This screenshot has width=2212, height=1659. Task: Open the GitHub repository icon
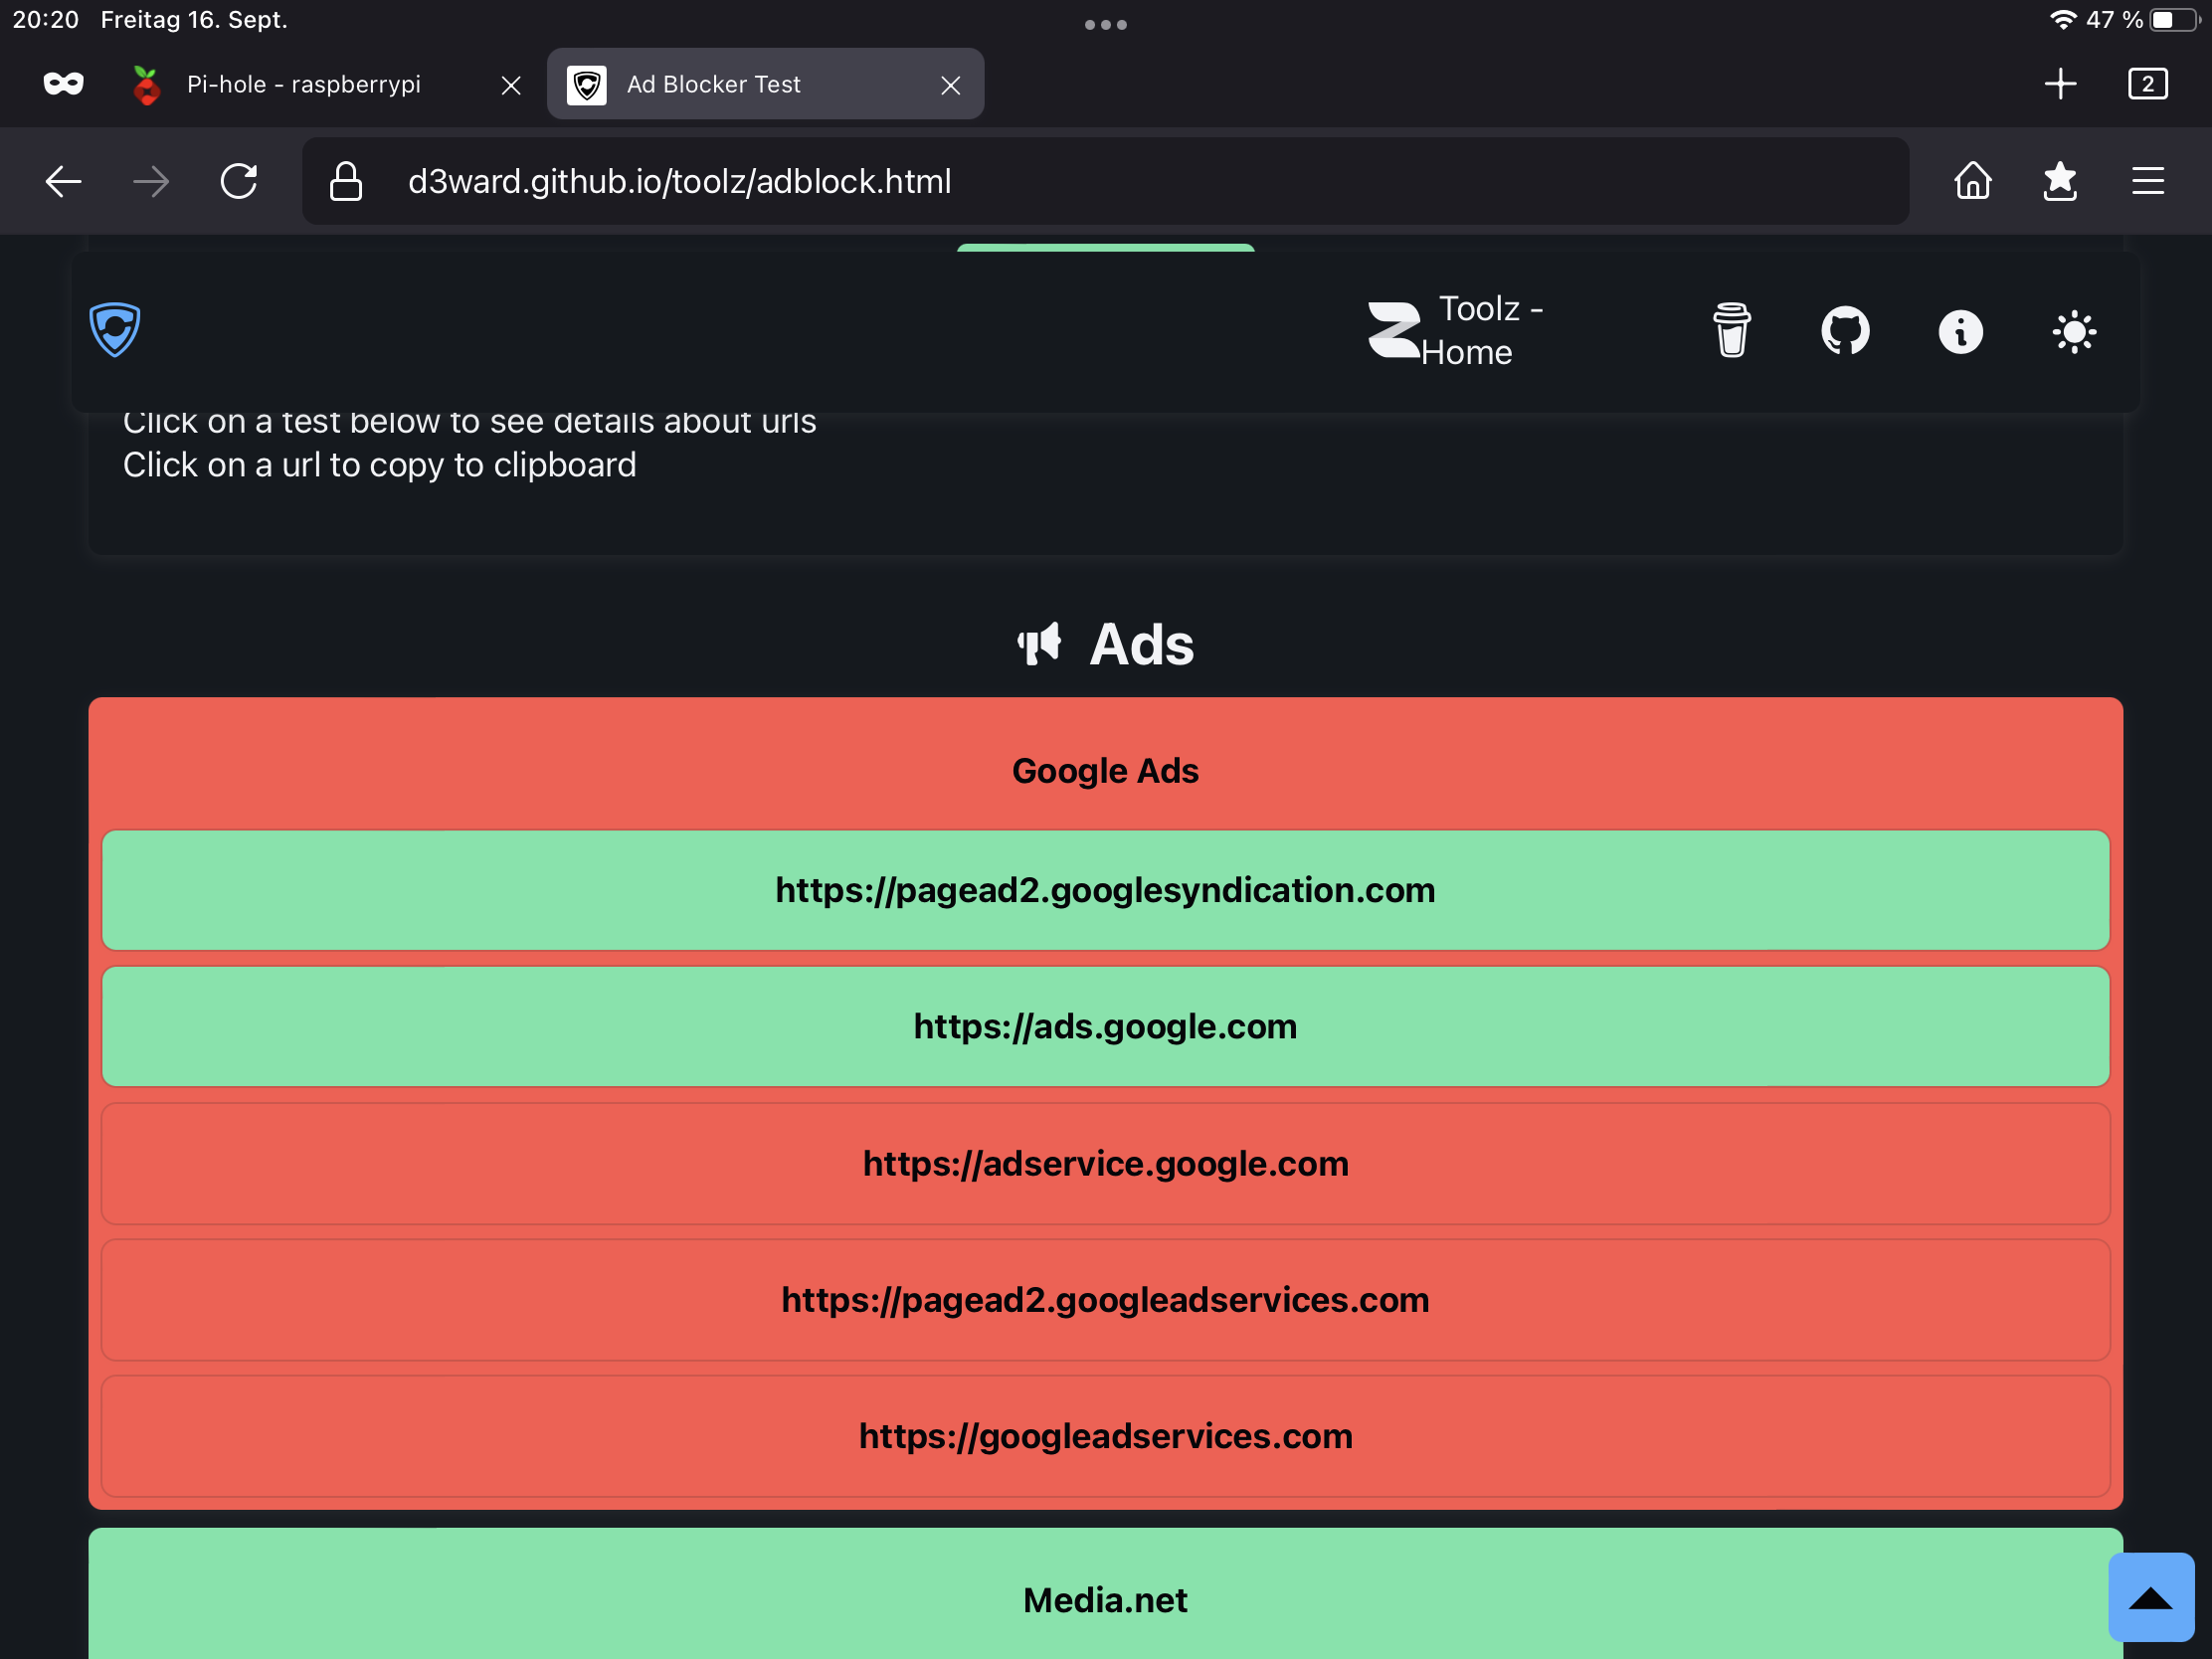(x=1845, y=331)
